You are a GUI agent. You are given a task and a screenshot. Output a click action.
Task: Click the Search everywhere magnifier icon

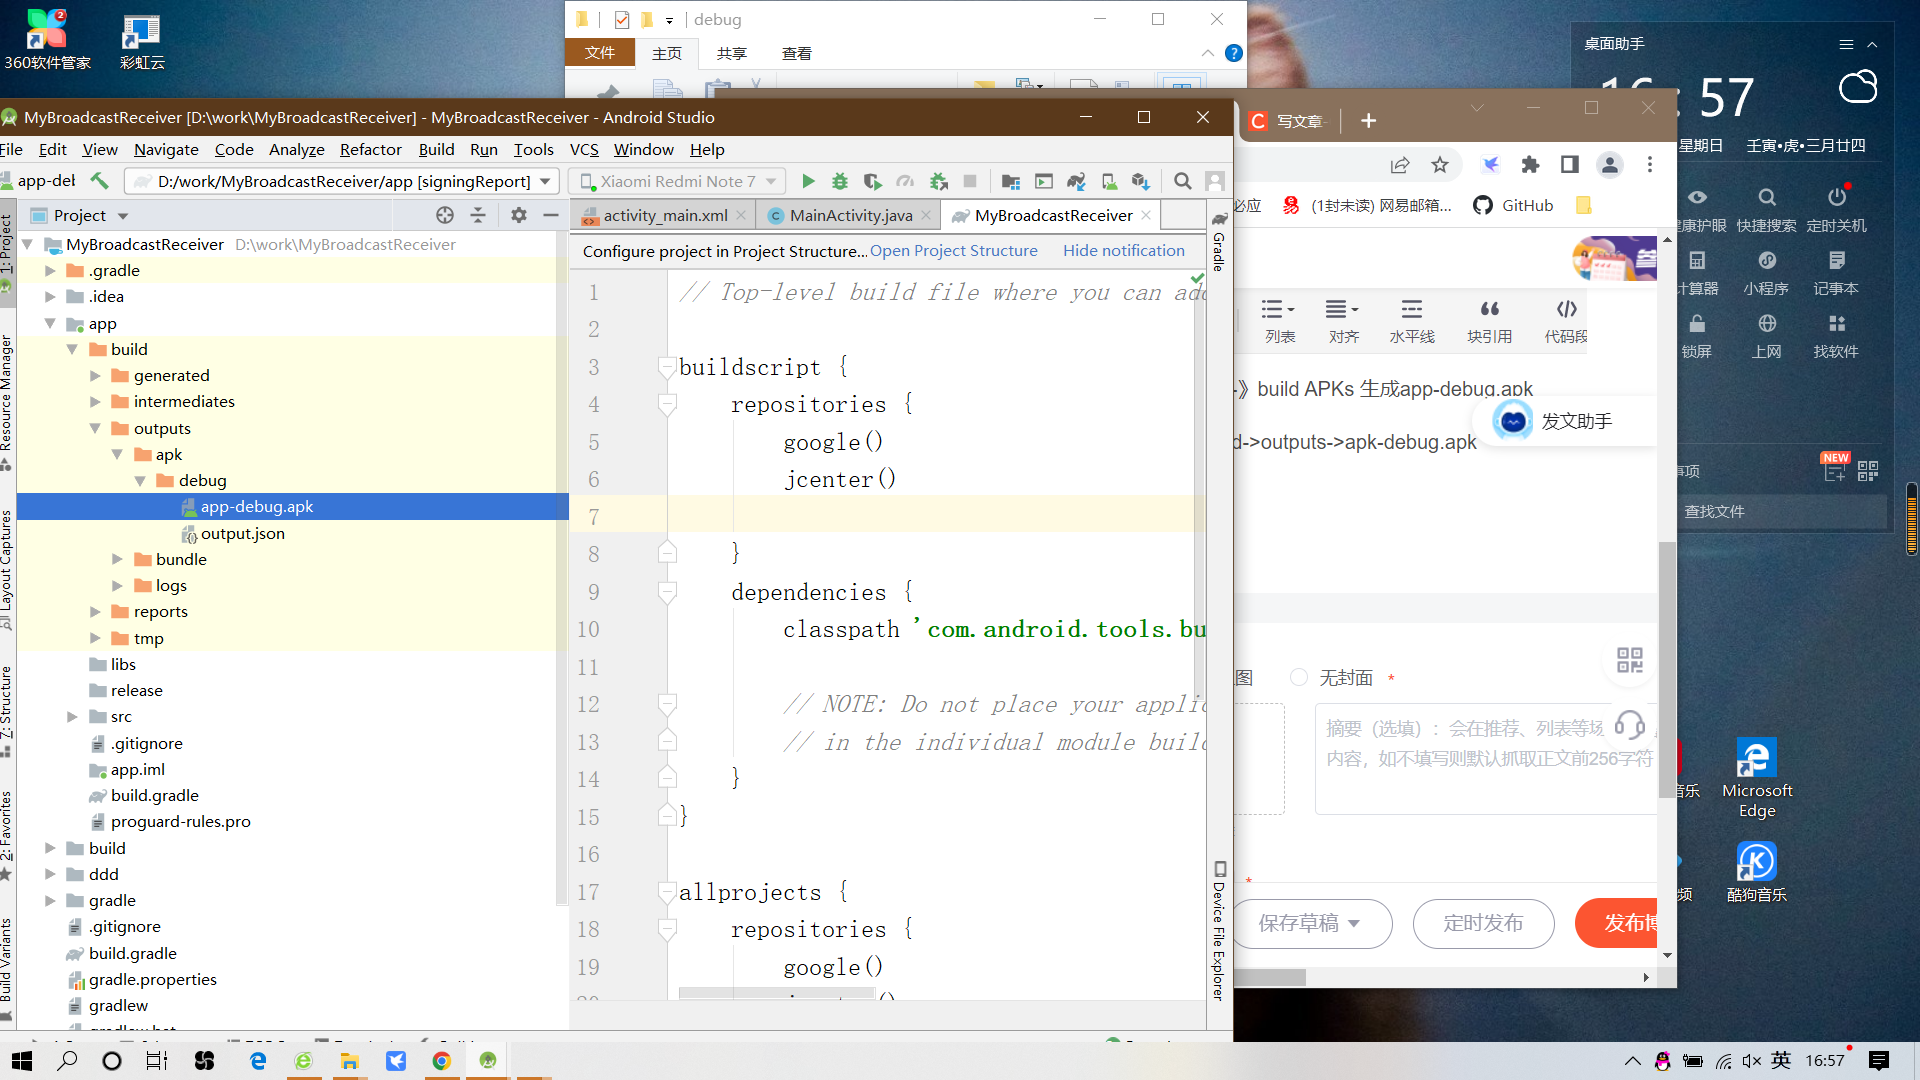(1183, 181)
